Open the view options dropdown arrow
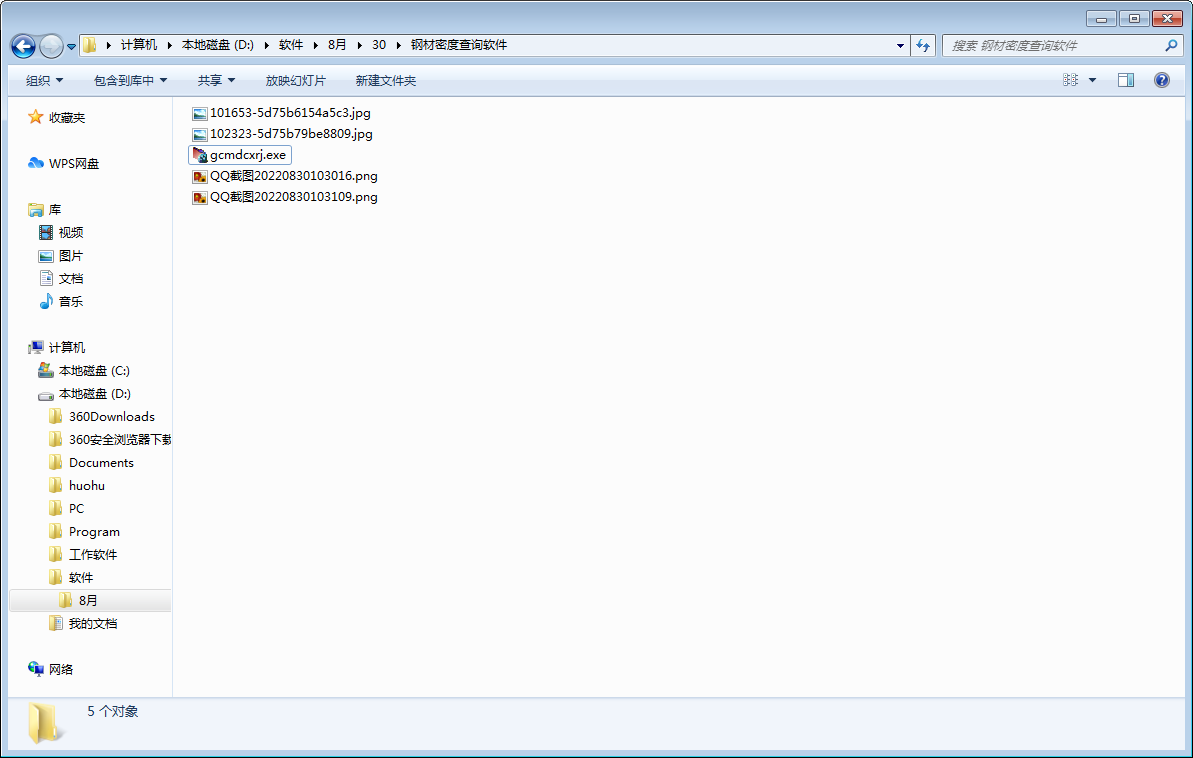Viewport: 1193px width, 758px height. coord(1093,80)
